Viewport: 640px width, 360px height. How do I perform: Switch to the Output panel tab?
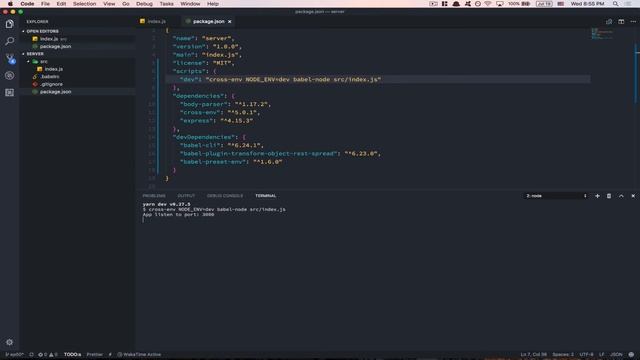(x=186, y=196)
